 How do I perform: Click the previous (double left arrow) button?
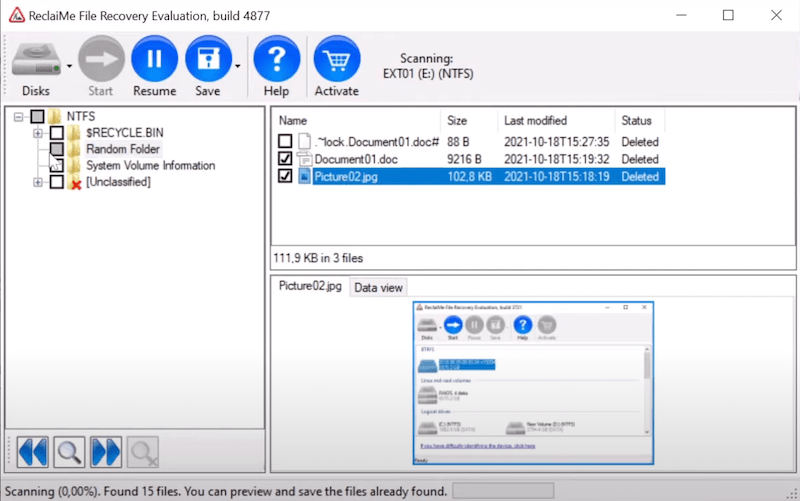33,452
